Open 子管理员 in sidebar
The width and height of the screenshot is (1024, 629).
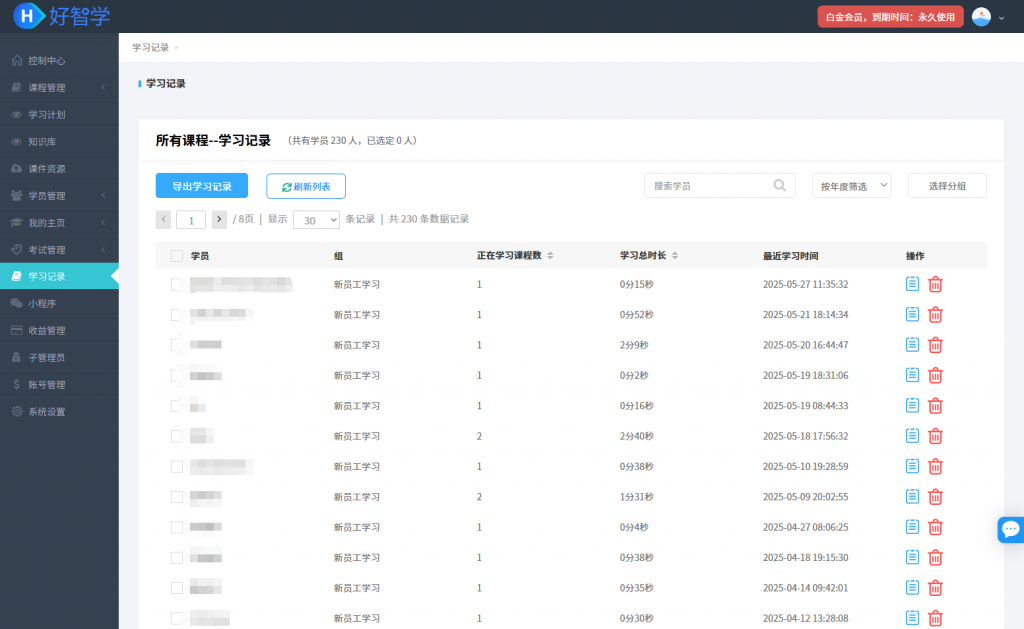(59, 357)
